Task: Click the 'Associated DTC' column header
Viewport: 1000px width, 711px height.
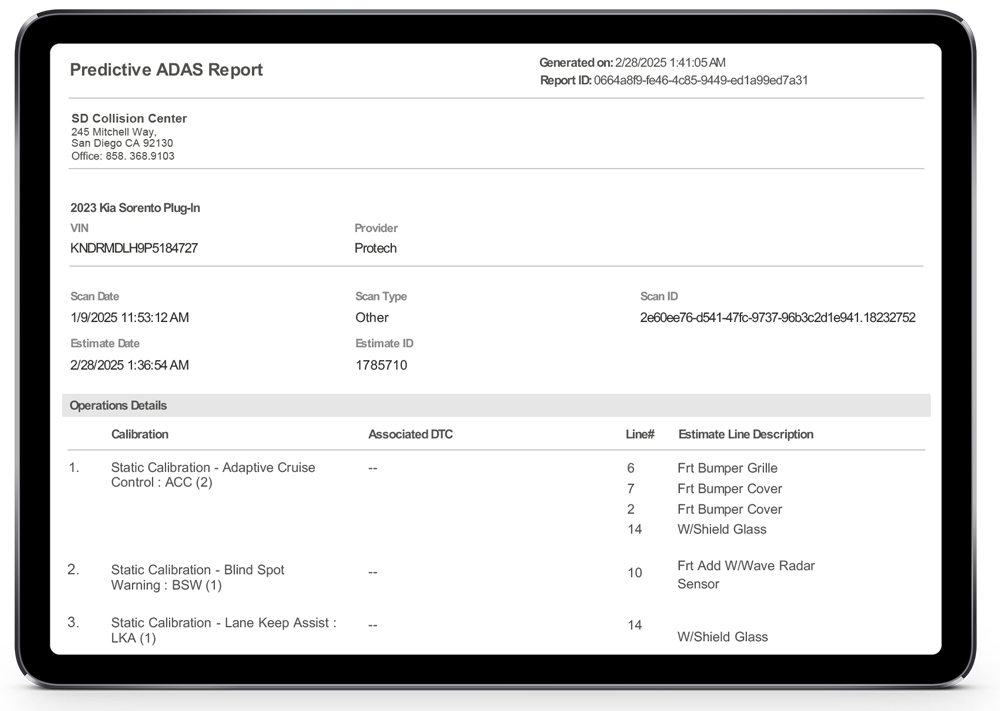Action: point(410,434)
